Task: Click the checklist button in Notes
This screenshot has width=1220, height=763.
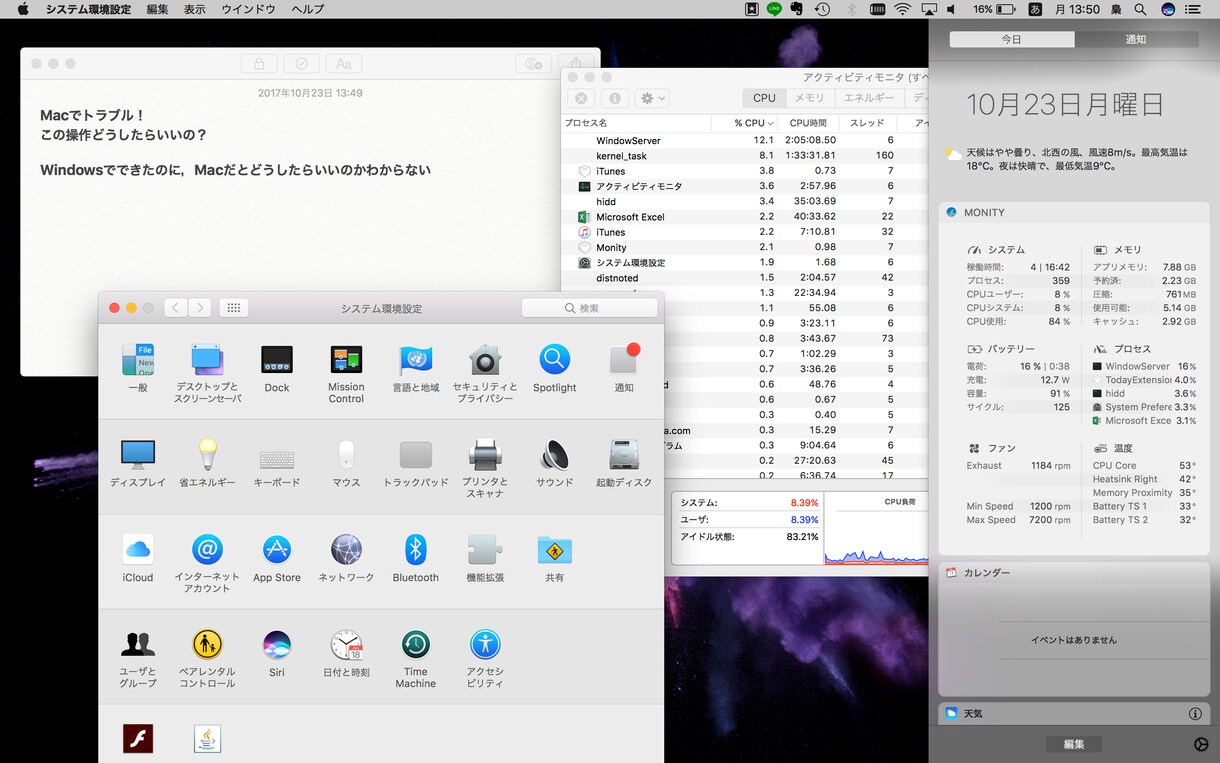Action: coord(301,63)
